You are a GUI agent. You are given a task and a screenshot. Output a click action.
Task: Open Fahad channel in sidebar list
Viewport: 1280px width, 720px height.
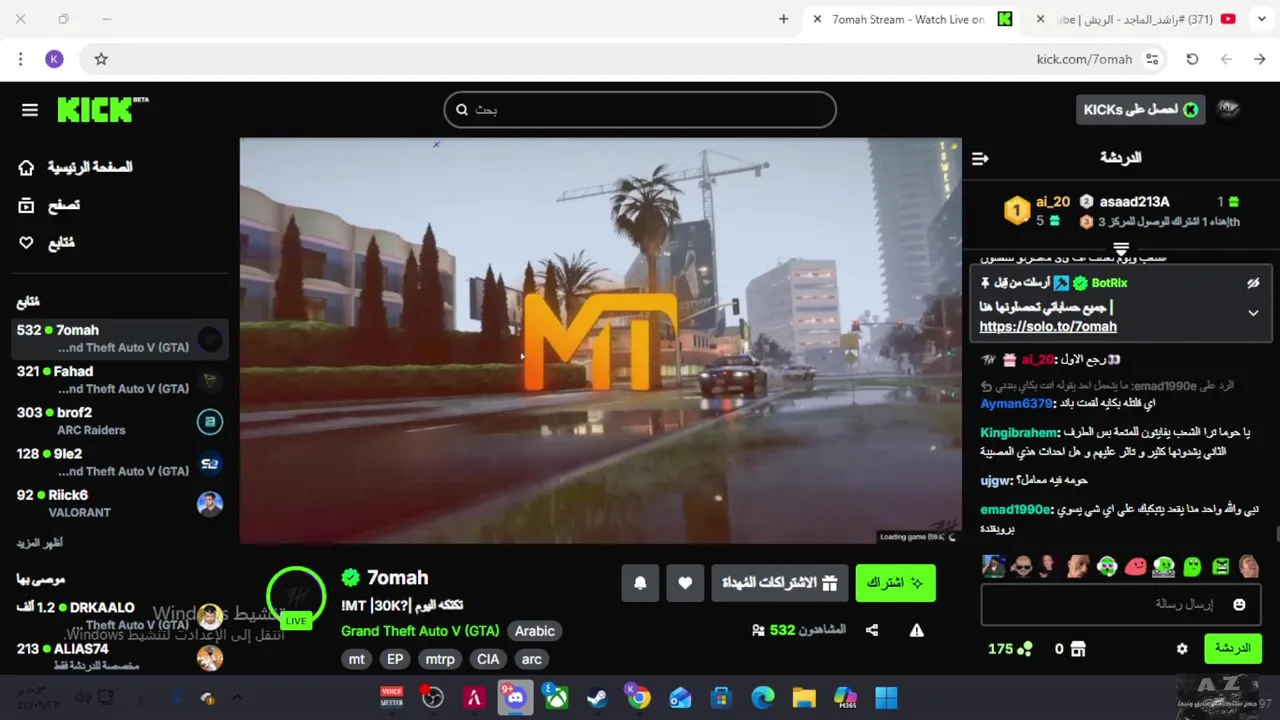point(119,379)
